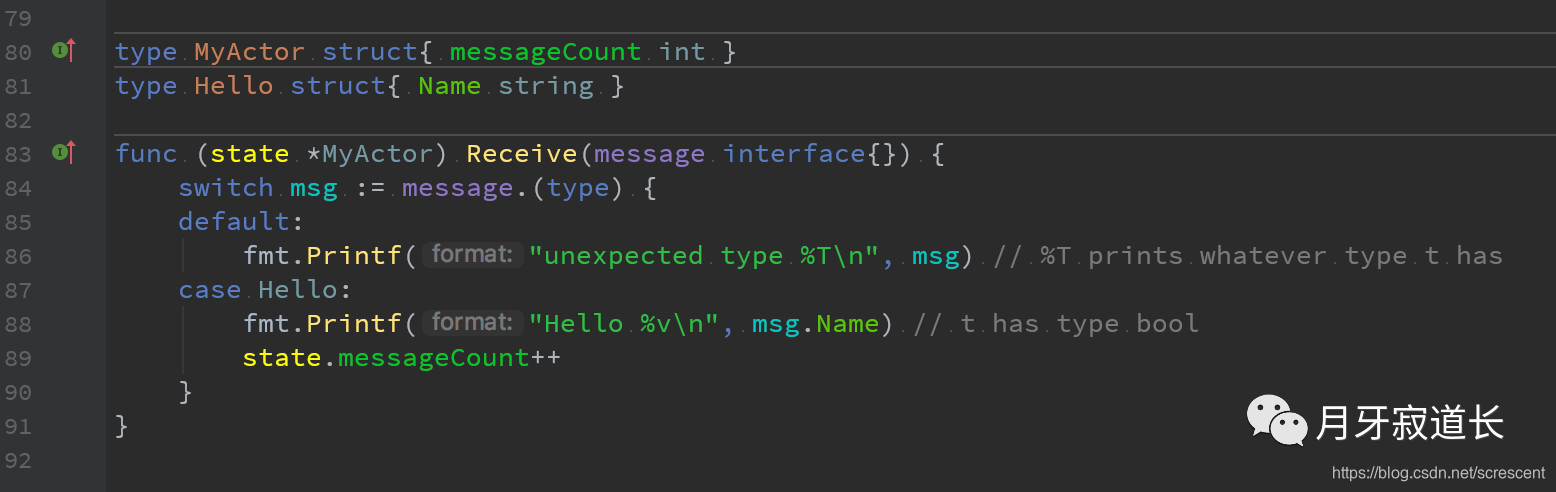Click state.messageCount++ on line 89

pyautogui.click(x=402, y=358)
